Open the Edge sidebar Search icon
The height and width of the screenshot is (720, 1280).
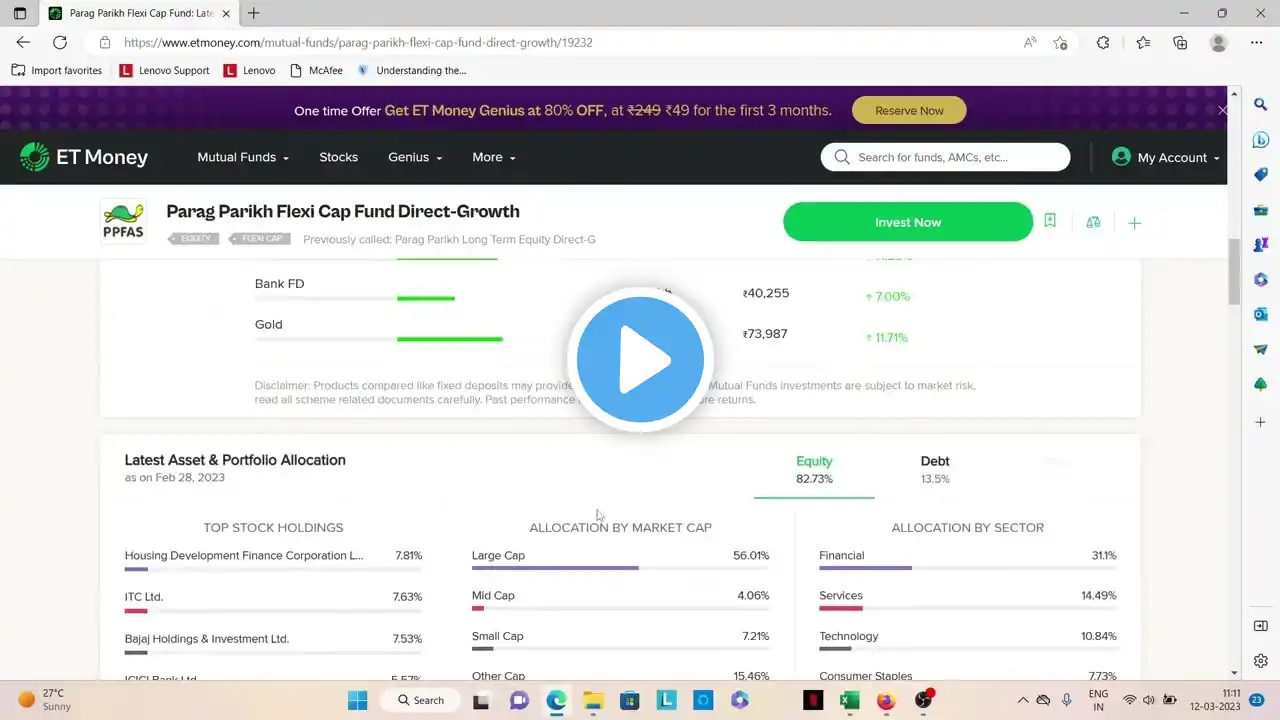click(1261, 105)
